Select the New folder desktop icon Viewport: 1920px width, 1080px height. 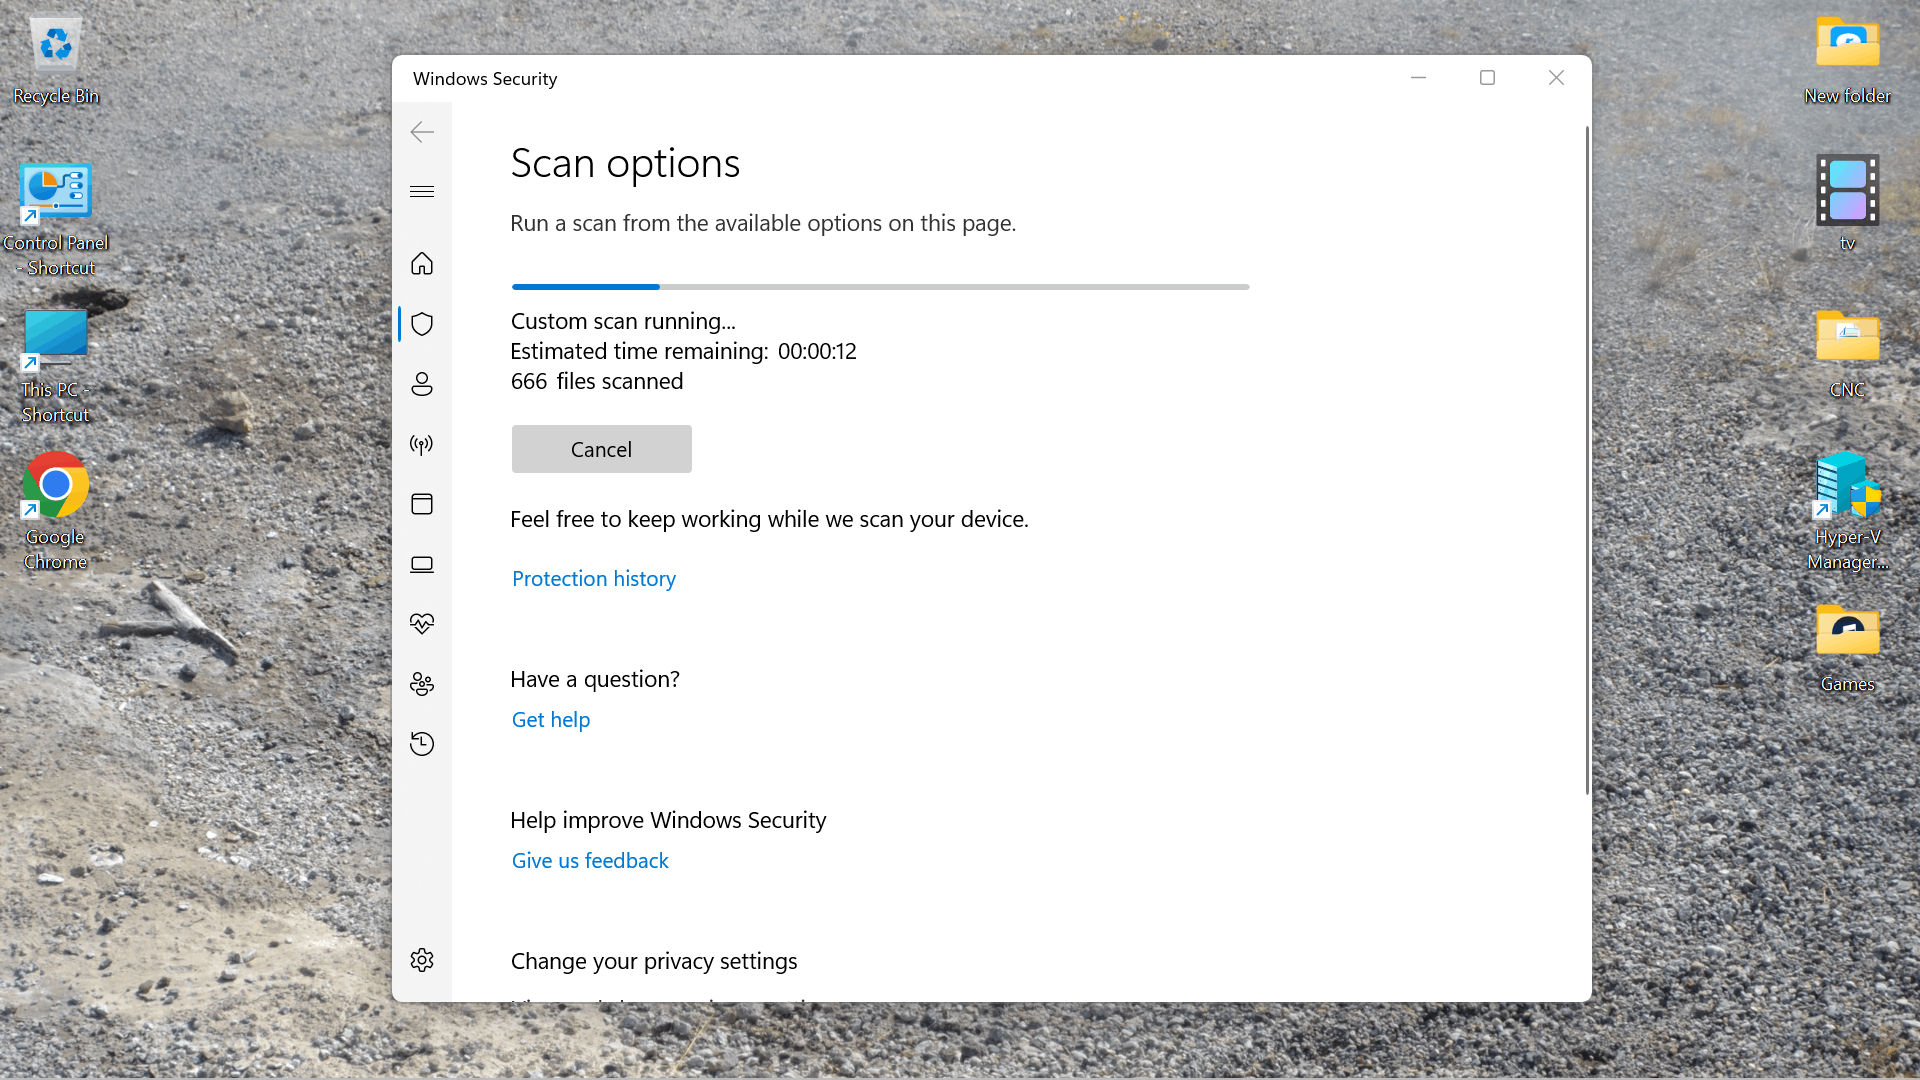[1847, 60]
